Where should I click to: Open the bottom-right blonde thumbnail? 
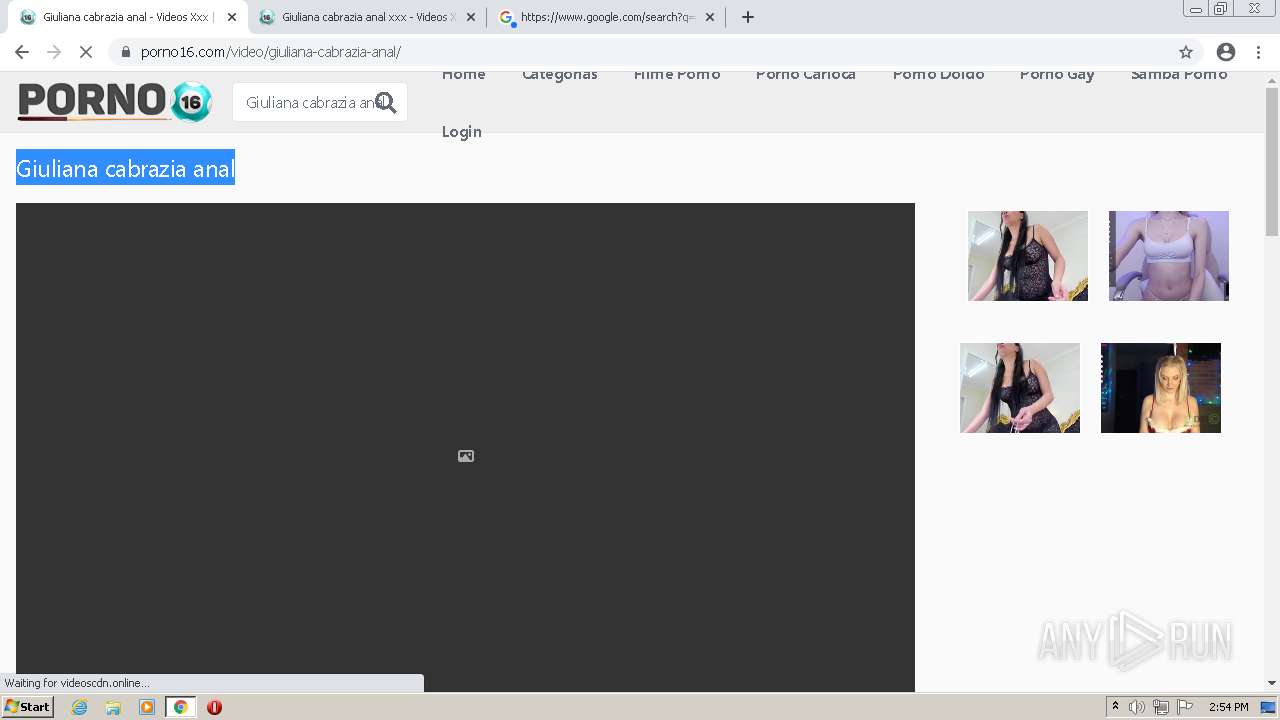[x=1161, y=388]
